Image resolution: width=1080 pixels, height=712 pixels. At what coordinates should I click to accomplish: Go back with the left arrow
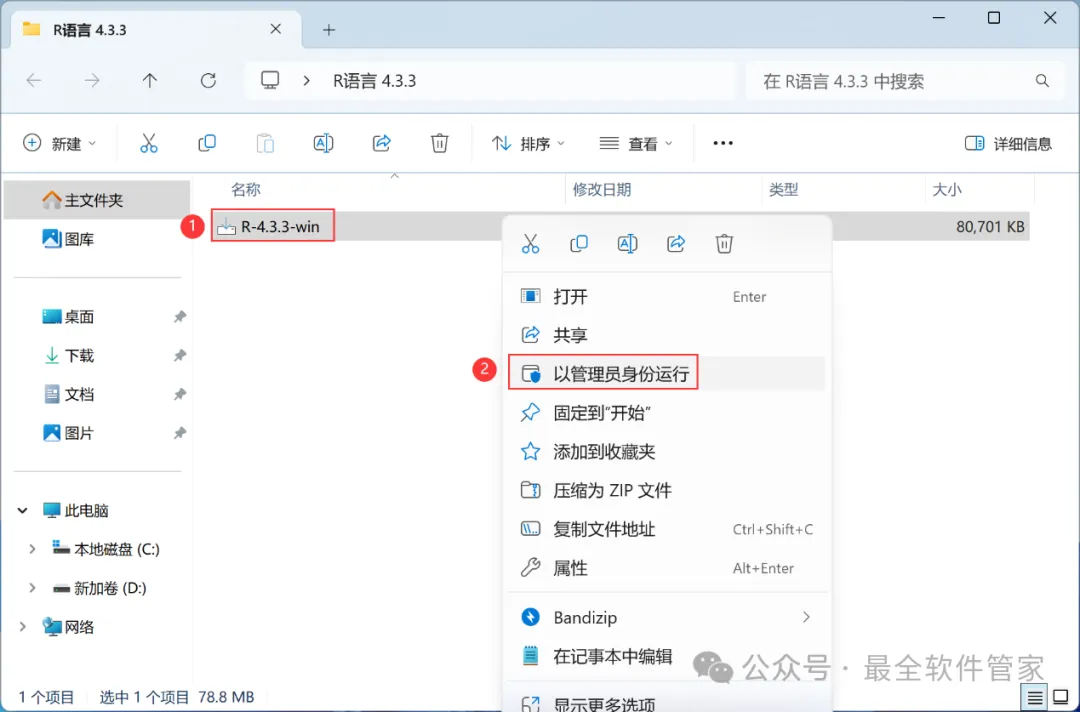click(34, 81)
